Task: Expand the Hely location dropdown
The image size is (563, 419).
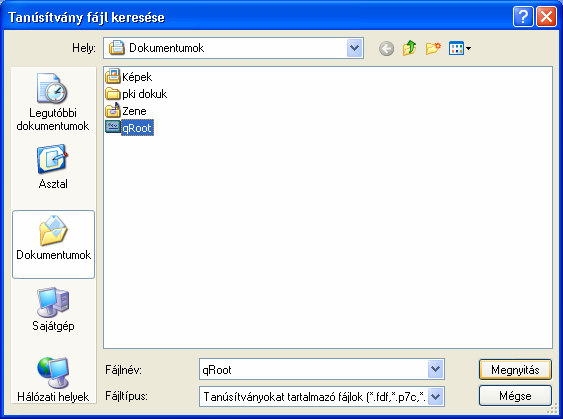Action: point(355,48)
